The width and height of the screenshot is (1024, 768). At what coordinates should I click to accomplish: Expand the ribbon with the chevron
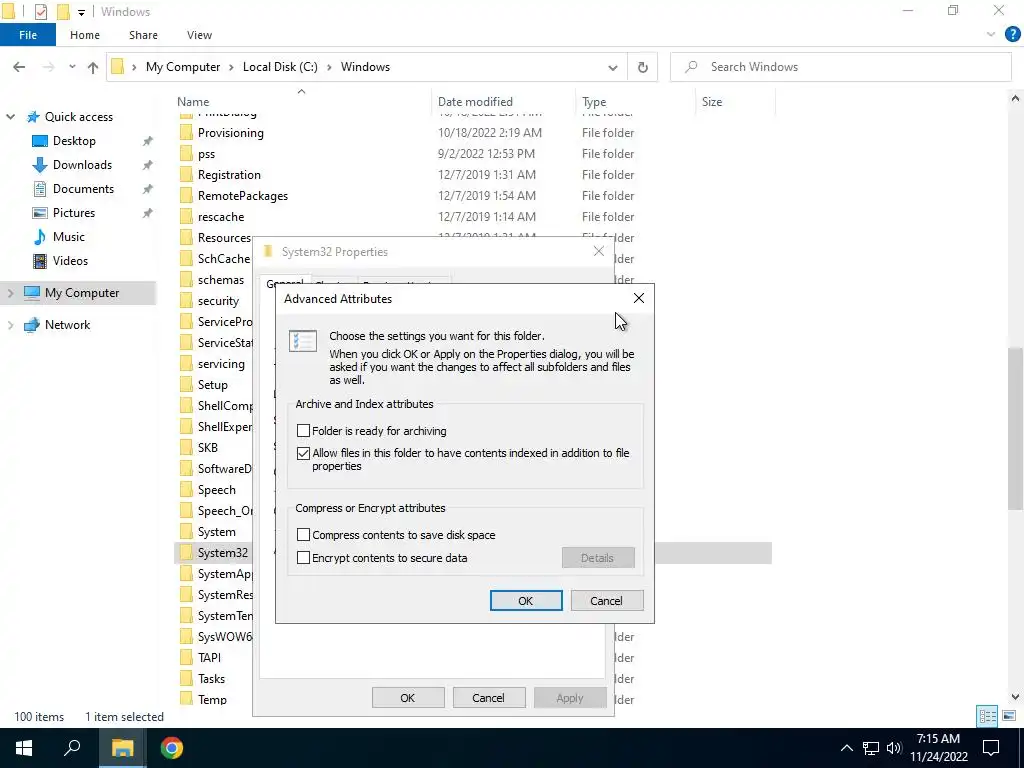point(990,35)
